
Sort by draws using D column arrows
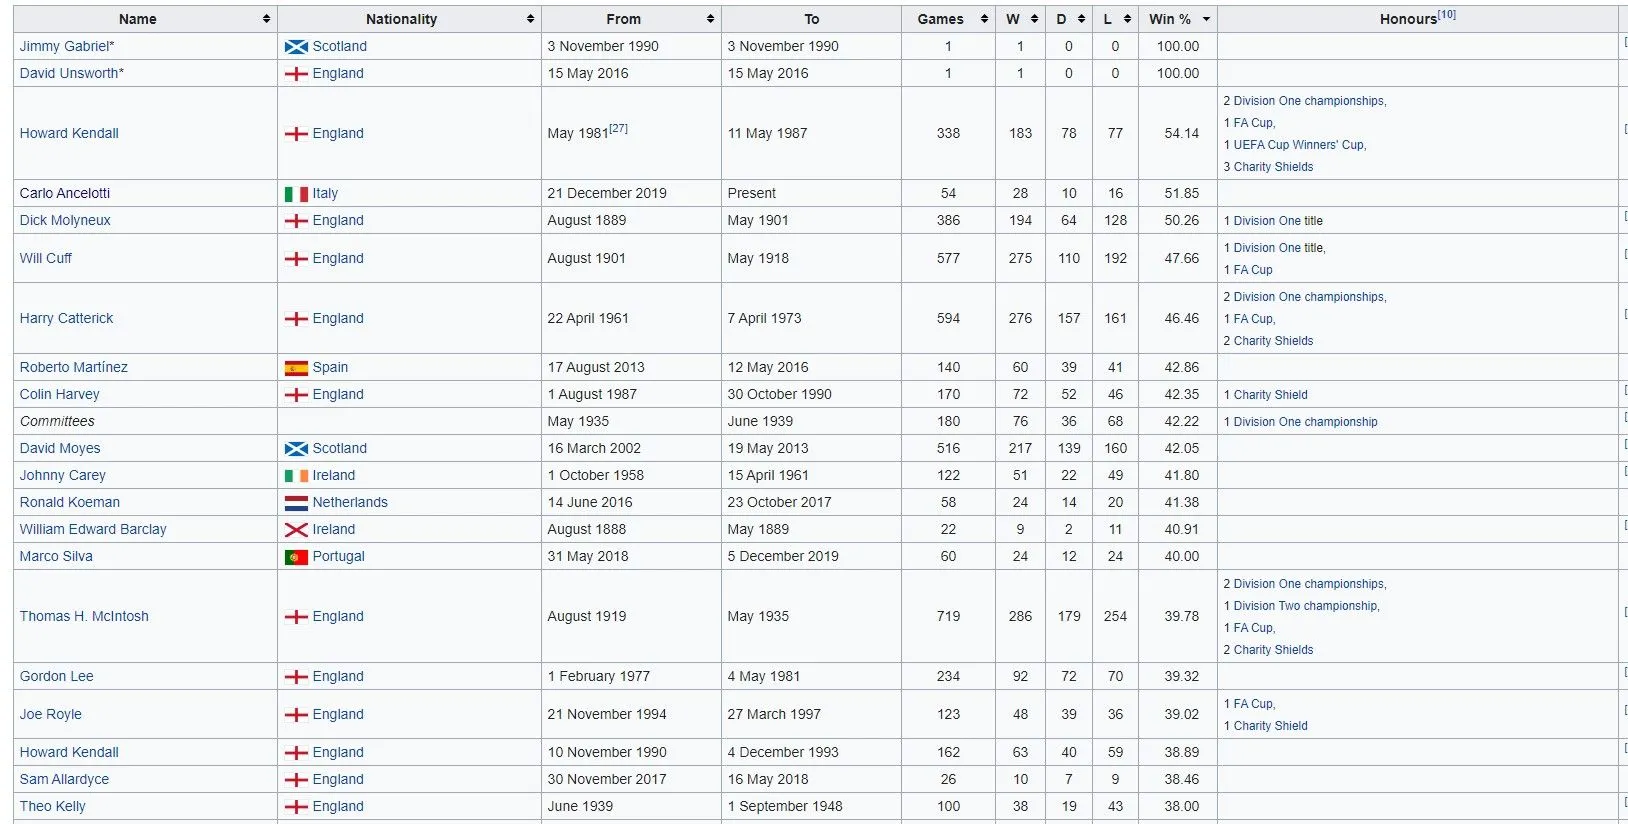pos(1081,19)
